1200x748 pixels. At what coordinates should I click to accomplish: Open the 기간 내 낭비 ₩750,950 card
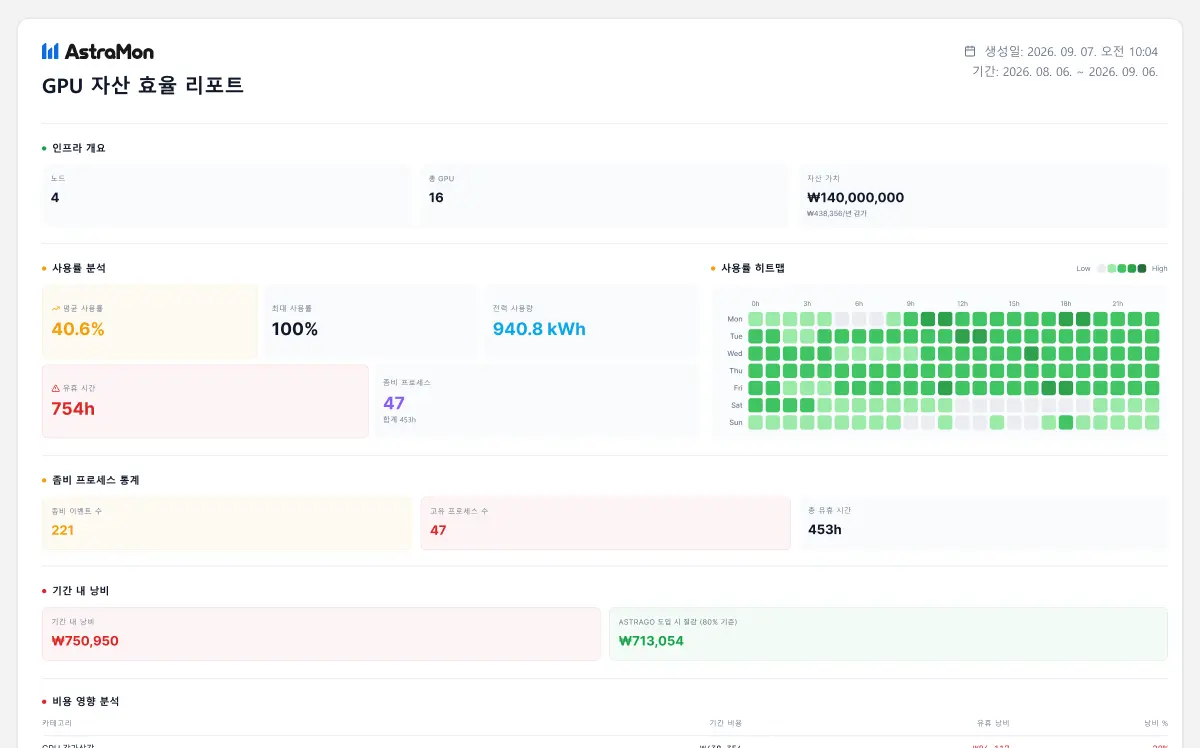click(321, 634)
